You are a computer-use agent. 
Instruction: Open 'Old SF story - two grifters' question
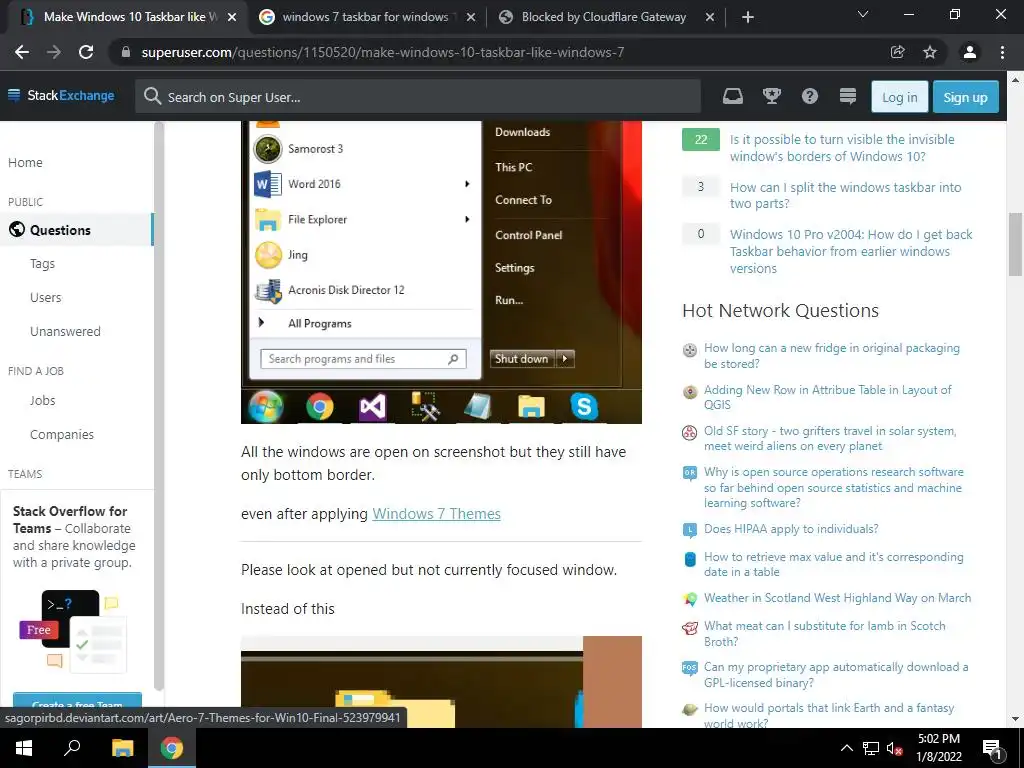click(829, 438)
